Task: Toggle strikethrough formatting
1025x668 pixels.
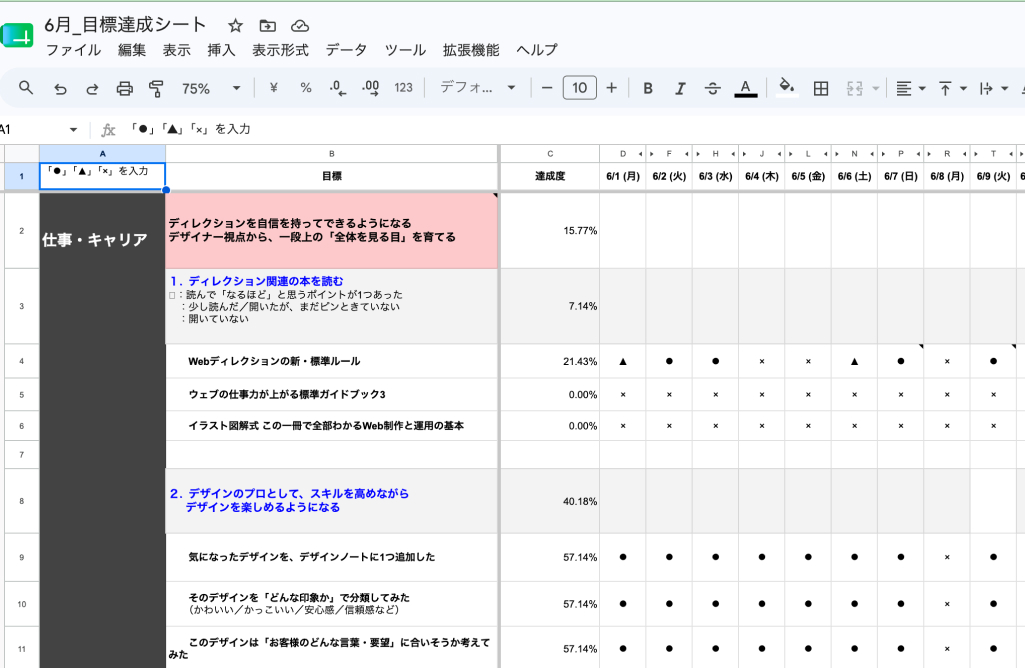Action: pyautogui.click(x=713, y=88)
